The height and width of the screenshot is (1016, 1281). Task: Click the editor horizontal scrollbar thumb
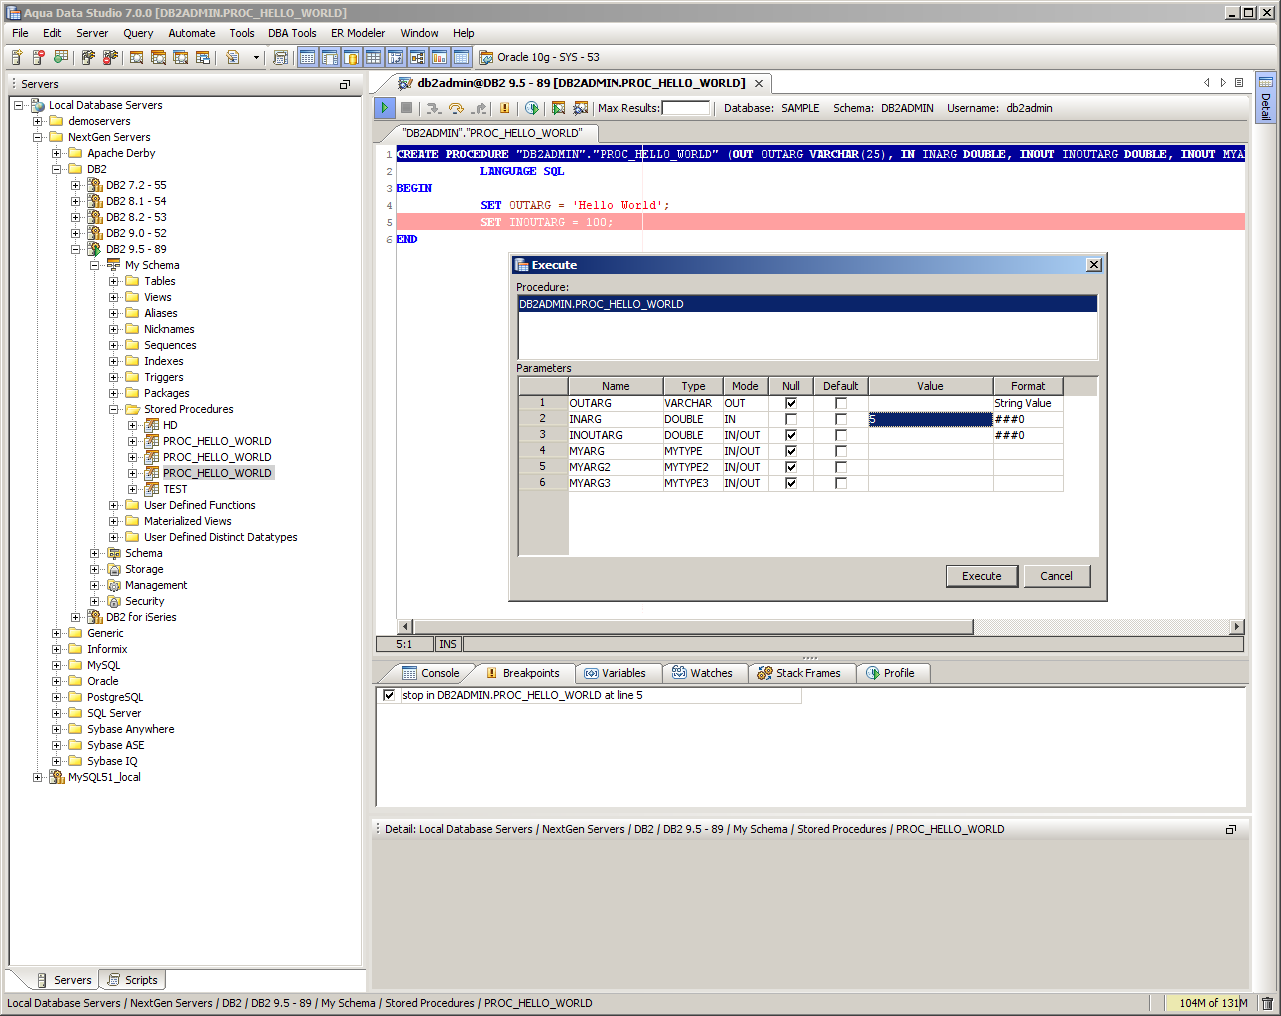[693, 627]
